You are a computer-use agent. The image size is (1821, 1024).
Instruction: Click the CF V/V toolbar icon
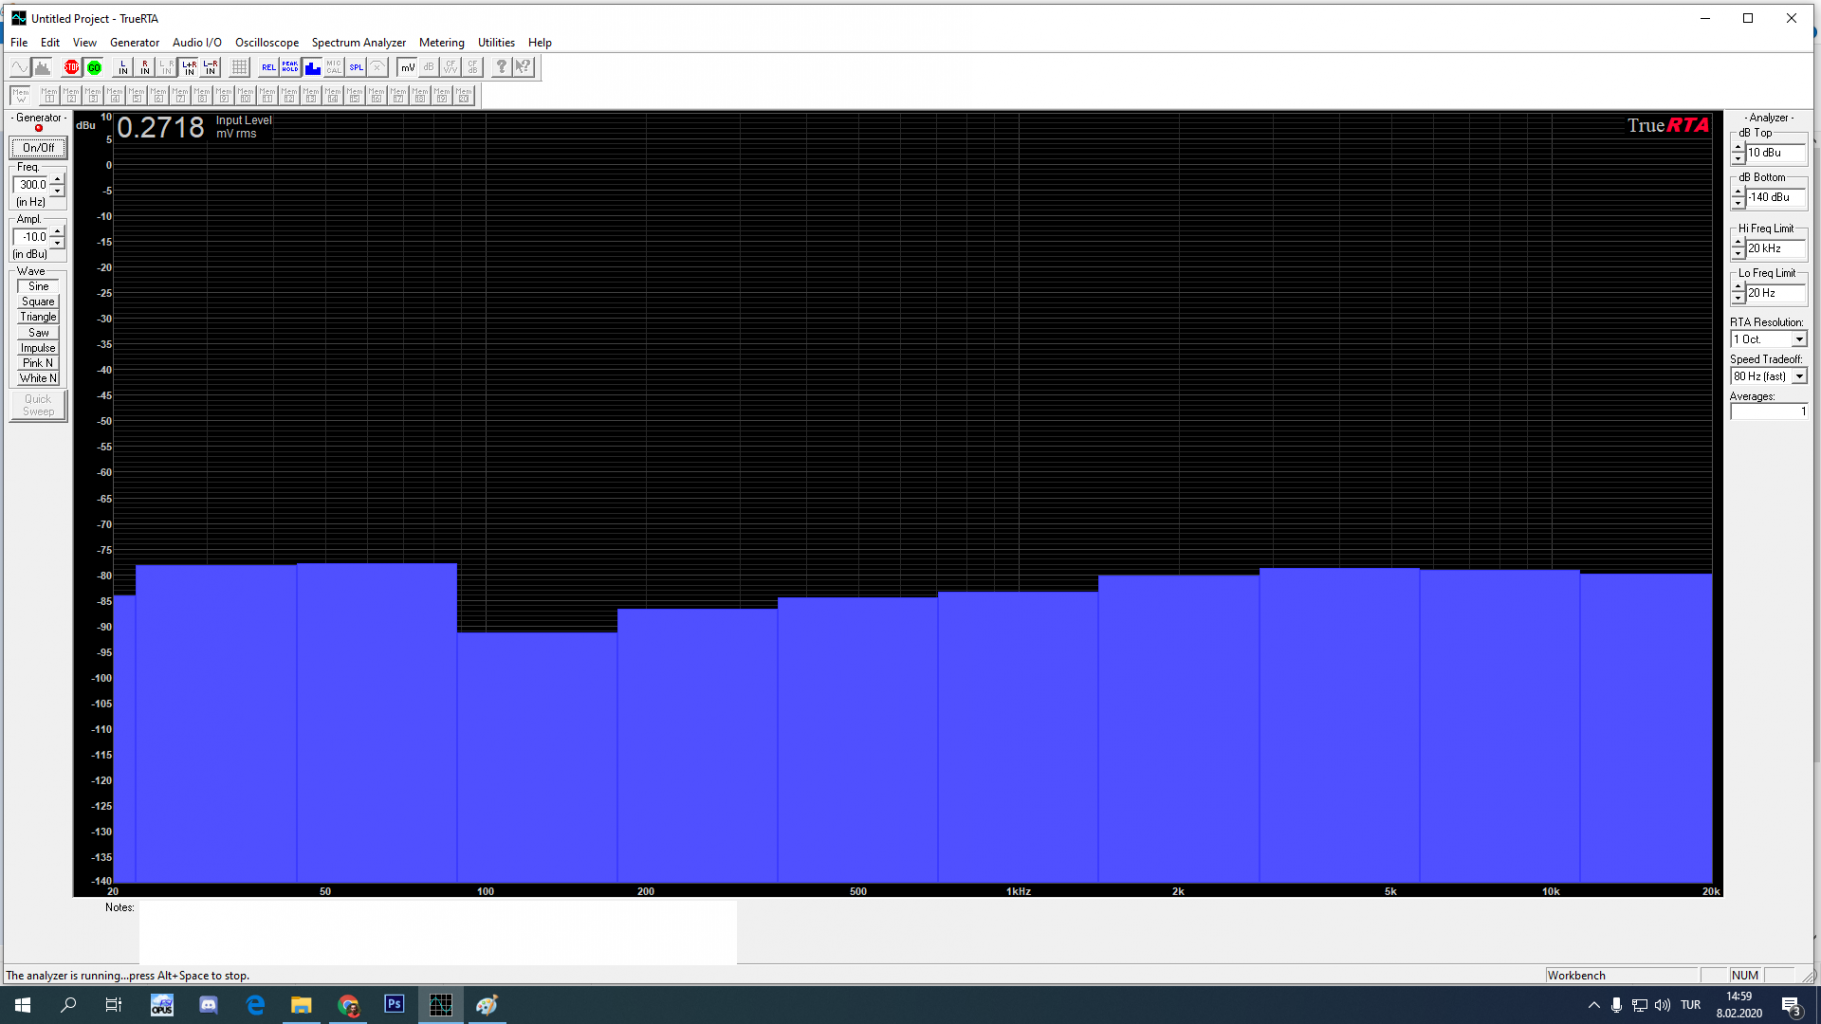[x=451, y=67]
